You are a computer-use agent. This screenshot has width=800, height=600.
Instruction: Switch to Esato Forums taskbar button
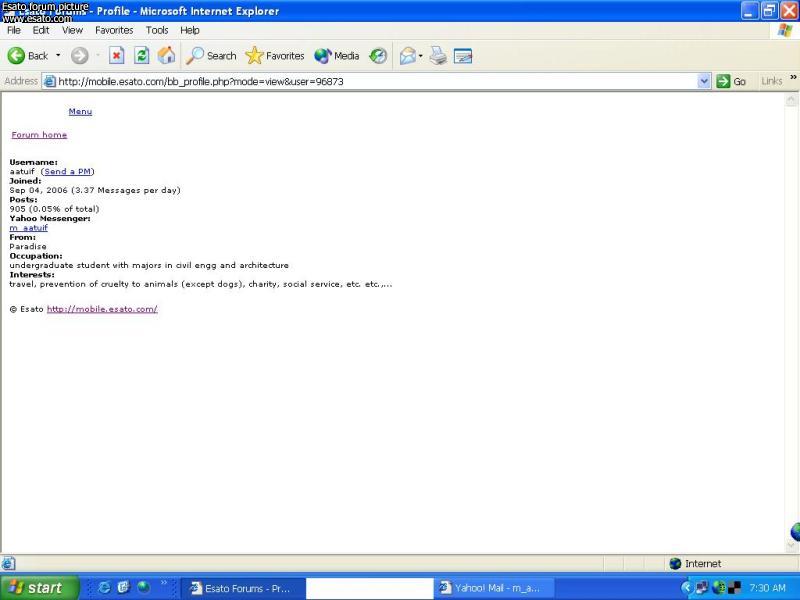pos(243,588)
